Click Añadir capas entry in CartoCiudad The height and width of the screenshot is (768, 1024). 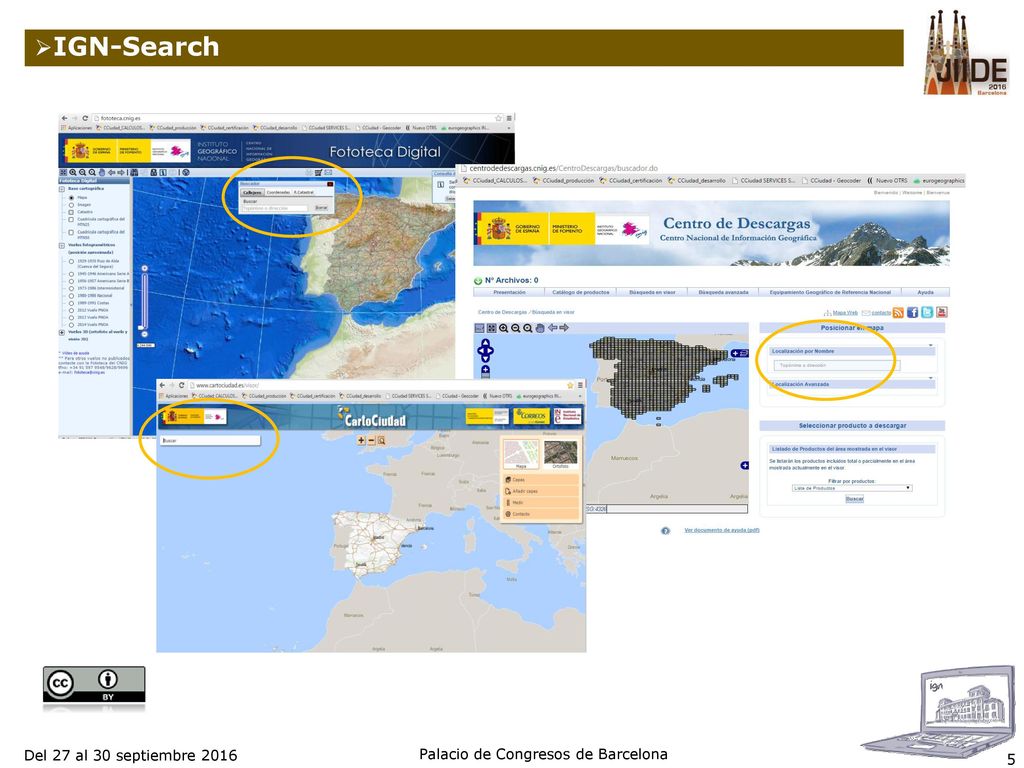pyautogui.click(x=540, y=491)
